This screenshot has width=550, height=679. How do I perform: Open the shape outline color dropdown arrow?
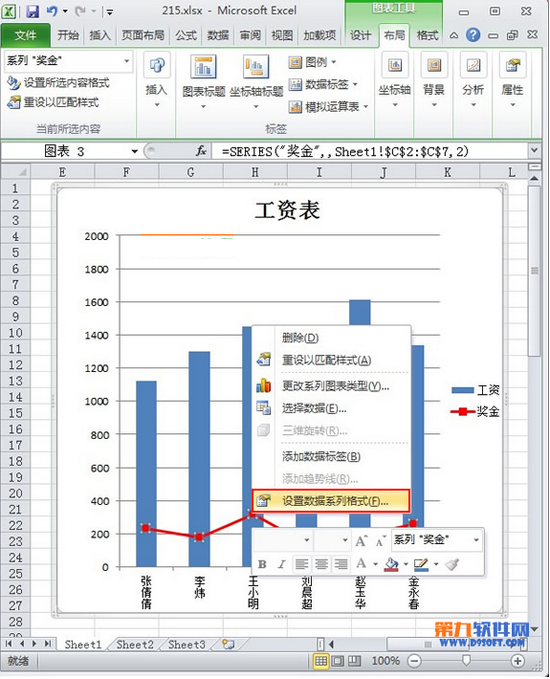click(x=436, y=564)
